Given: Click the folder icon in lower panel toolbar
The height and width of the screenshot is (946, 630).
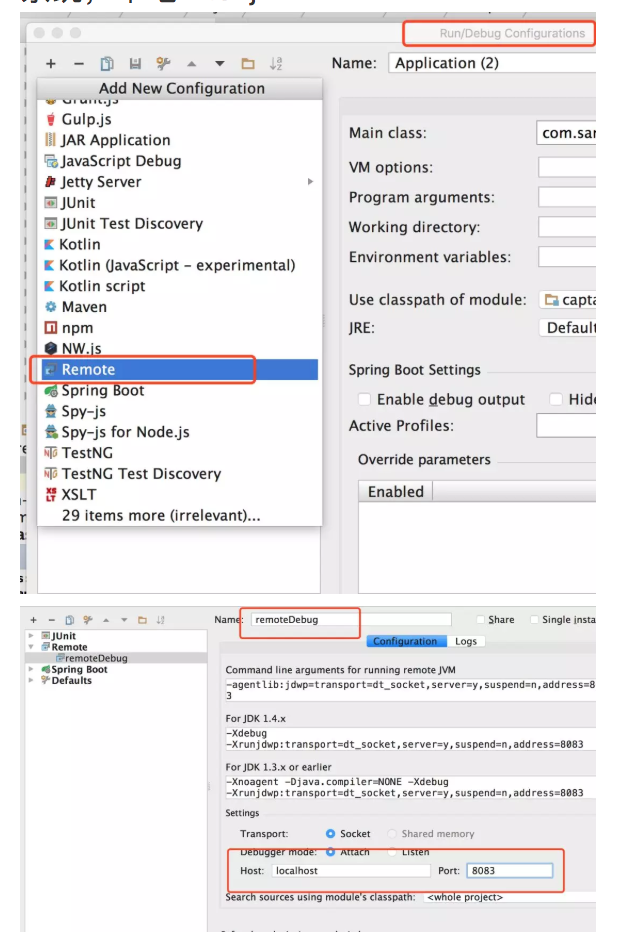Looking at the screenshot, I should click(x=142, y=620).
